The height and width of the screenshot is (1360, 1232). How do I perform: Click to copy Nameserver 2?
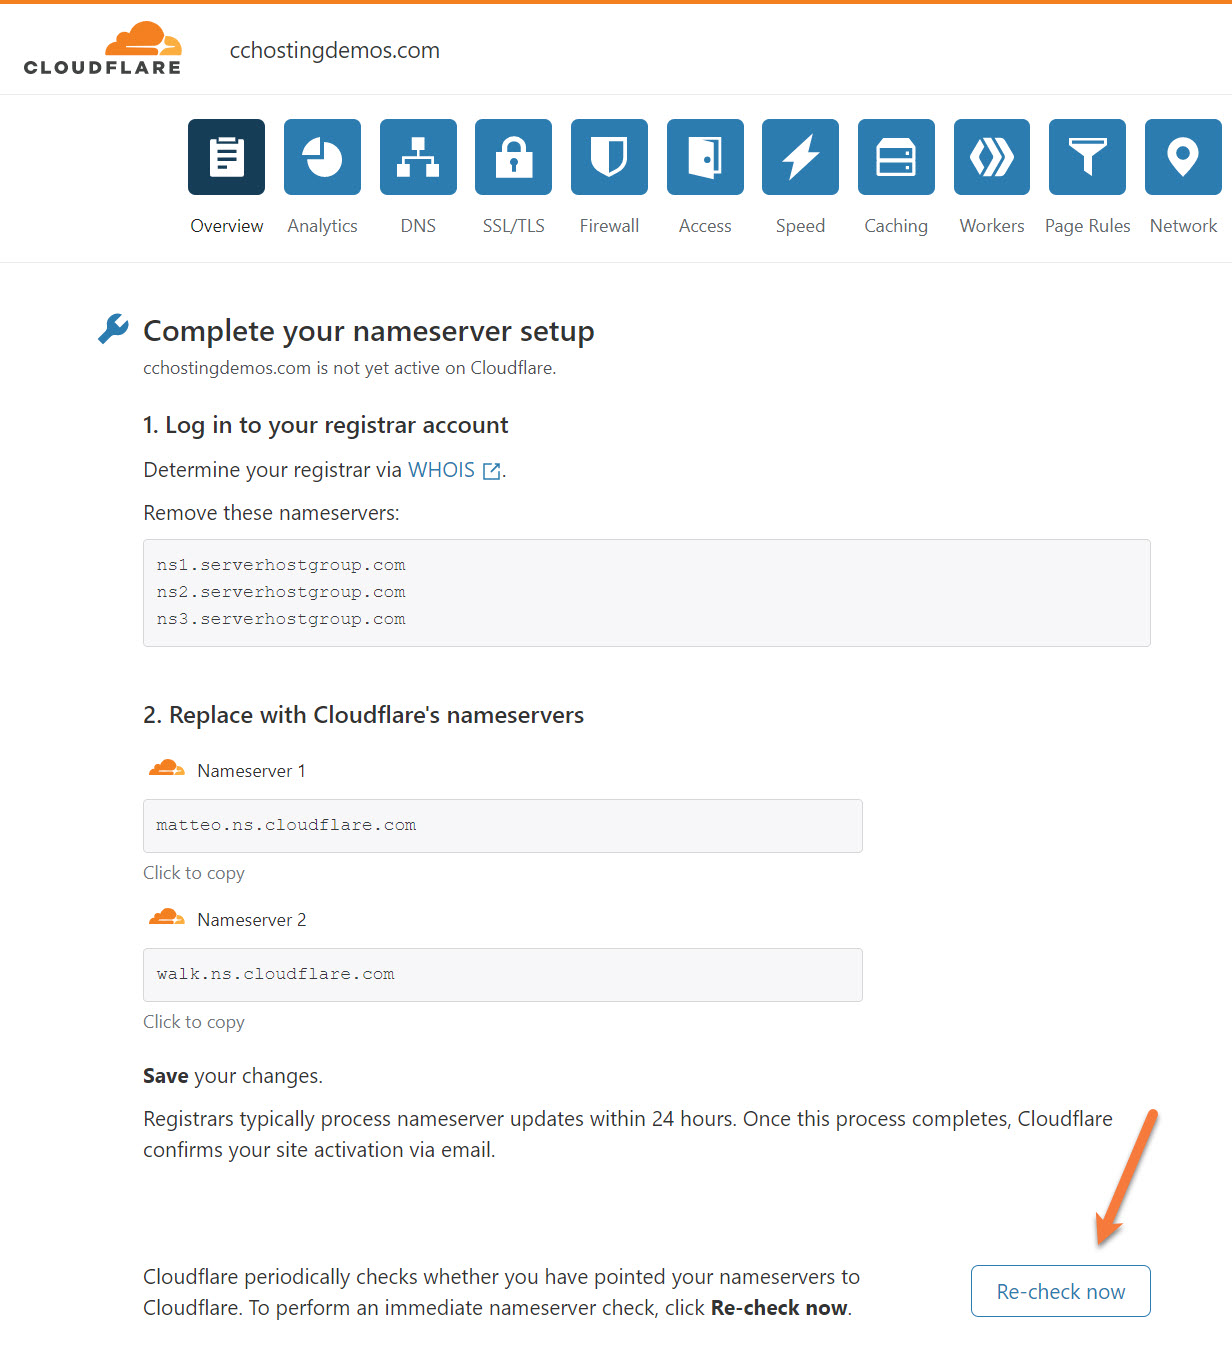tap(193, 1021)
